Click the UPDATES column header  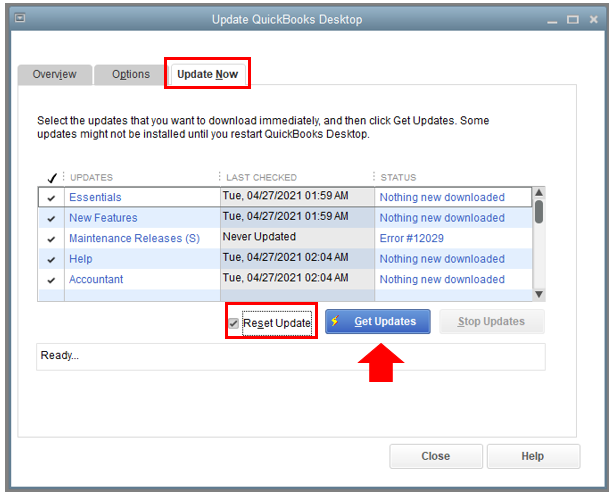click(91, 178)
